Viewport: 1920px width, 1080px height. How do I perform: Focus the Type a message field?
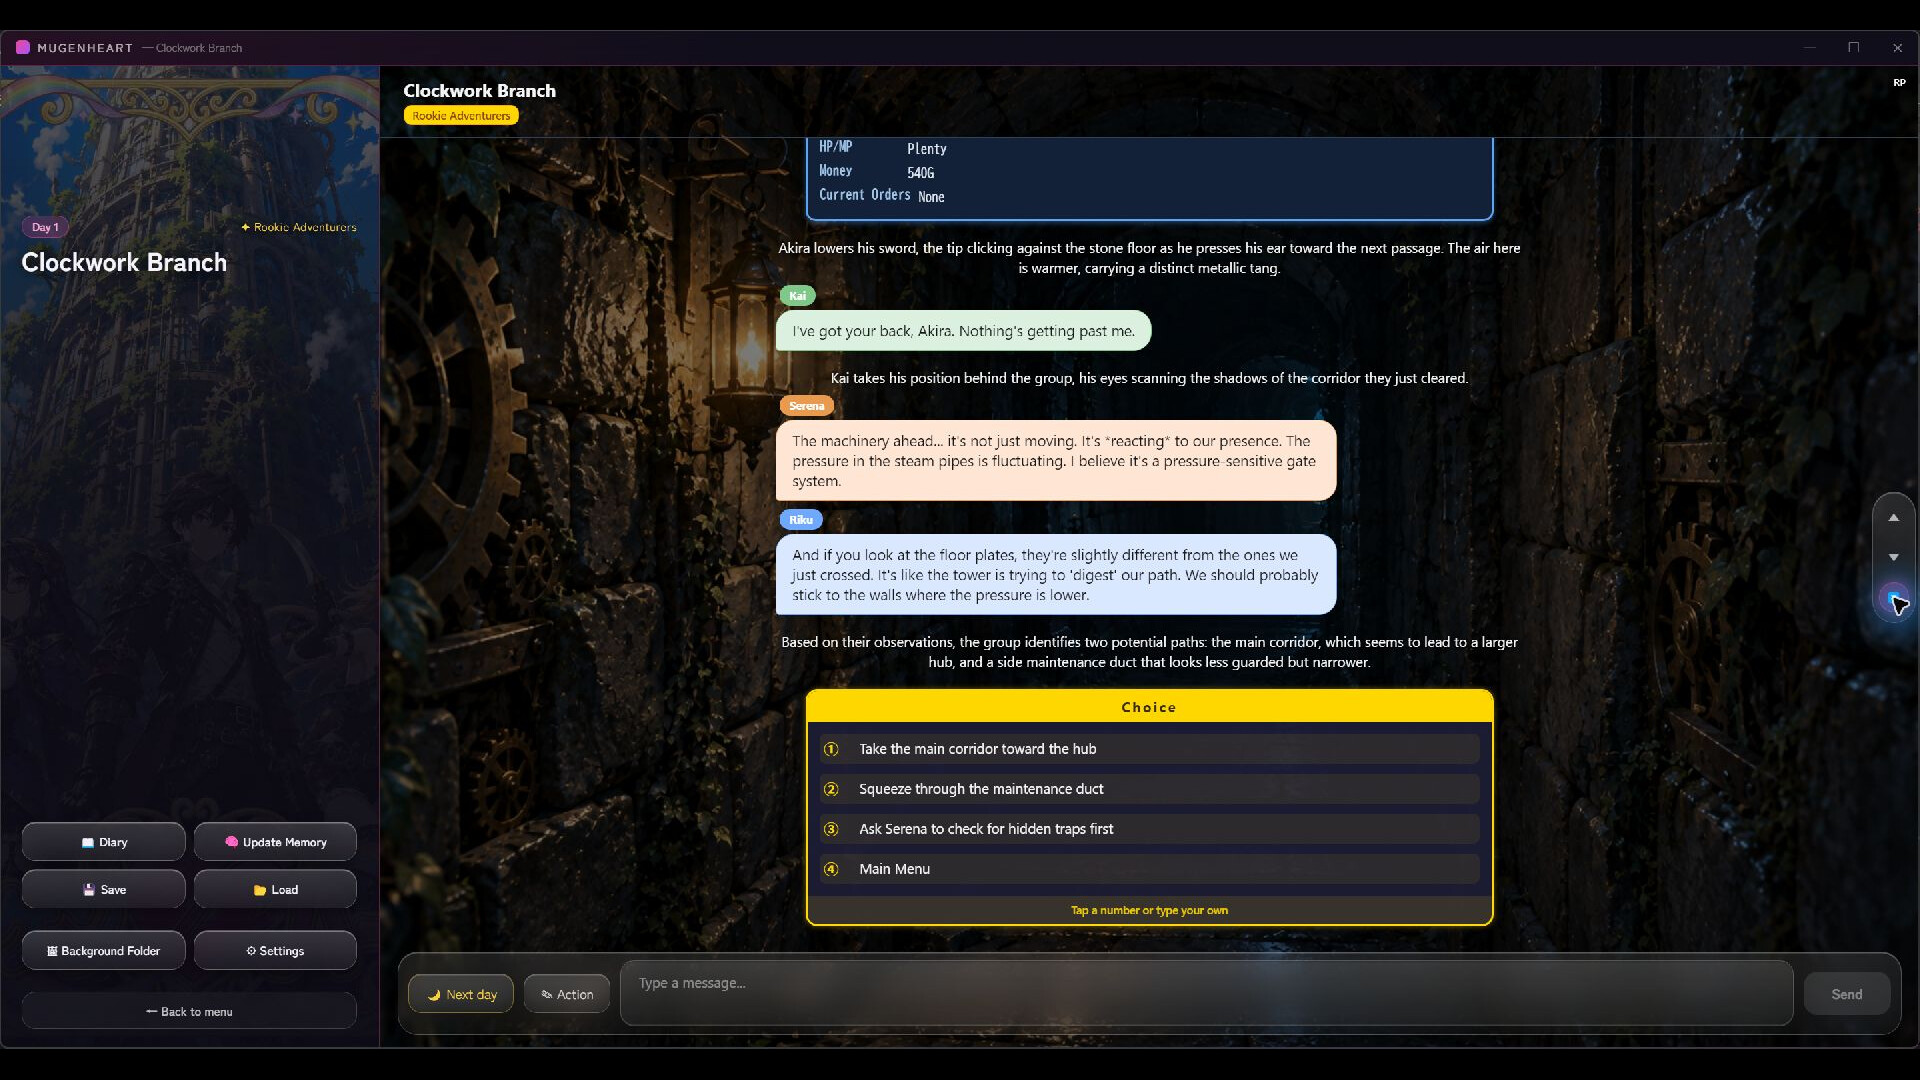(x=1206, y=993)
